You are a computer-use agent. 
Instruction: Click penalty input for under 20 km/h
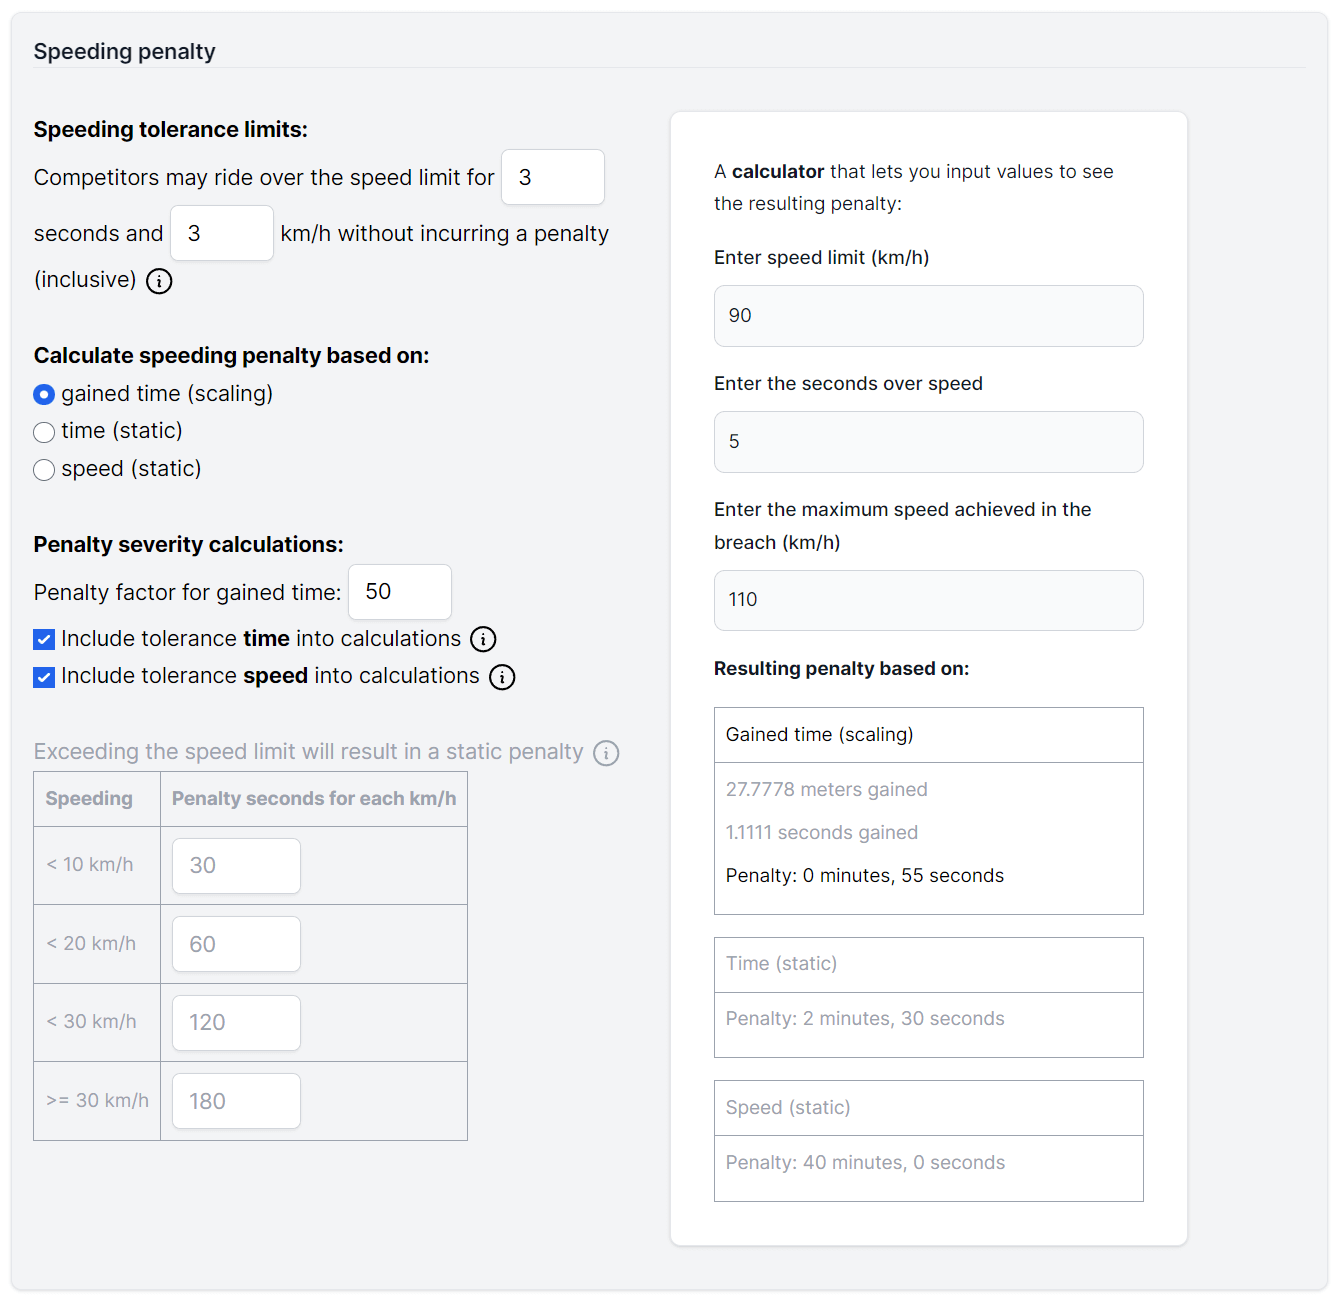(x=236, y=944)
